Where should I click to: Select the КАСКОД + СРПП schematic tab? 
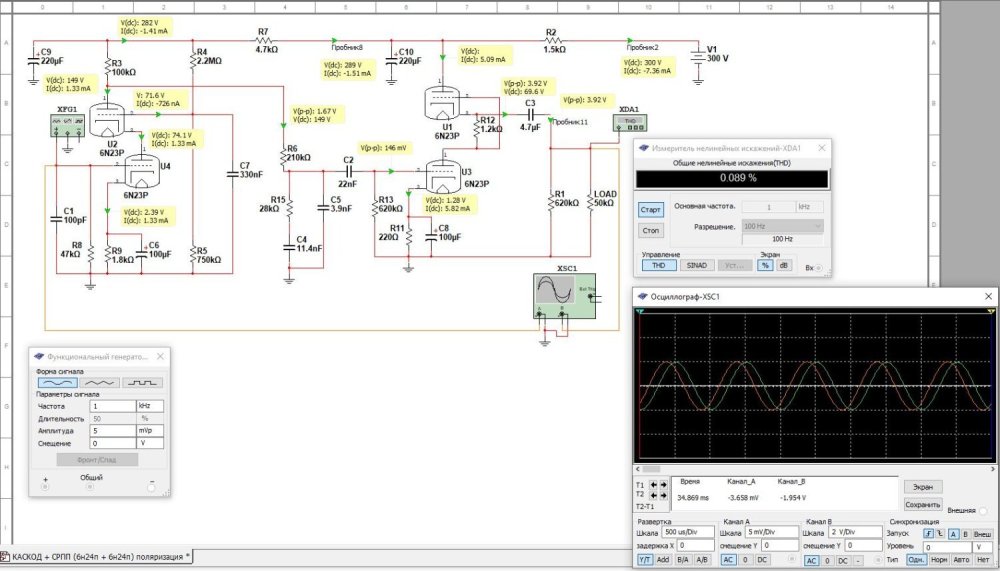pos(98,556)
